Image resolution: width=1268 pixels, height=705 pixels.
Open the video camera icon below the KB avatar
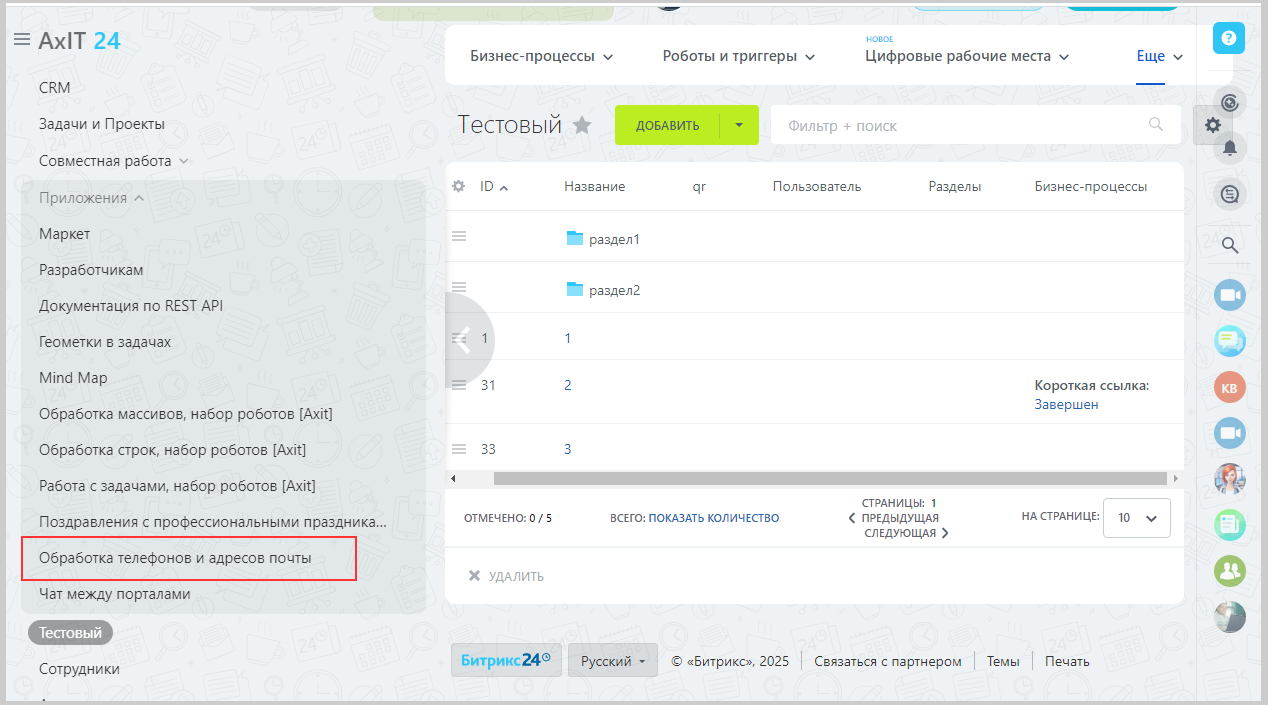pos(1230,433)
